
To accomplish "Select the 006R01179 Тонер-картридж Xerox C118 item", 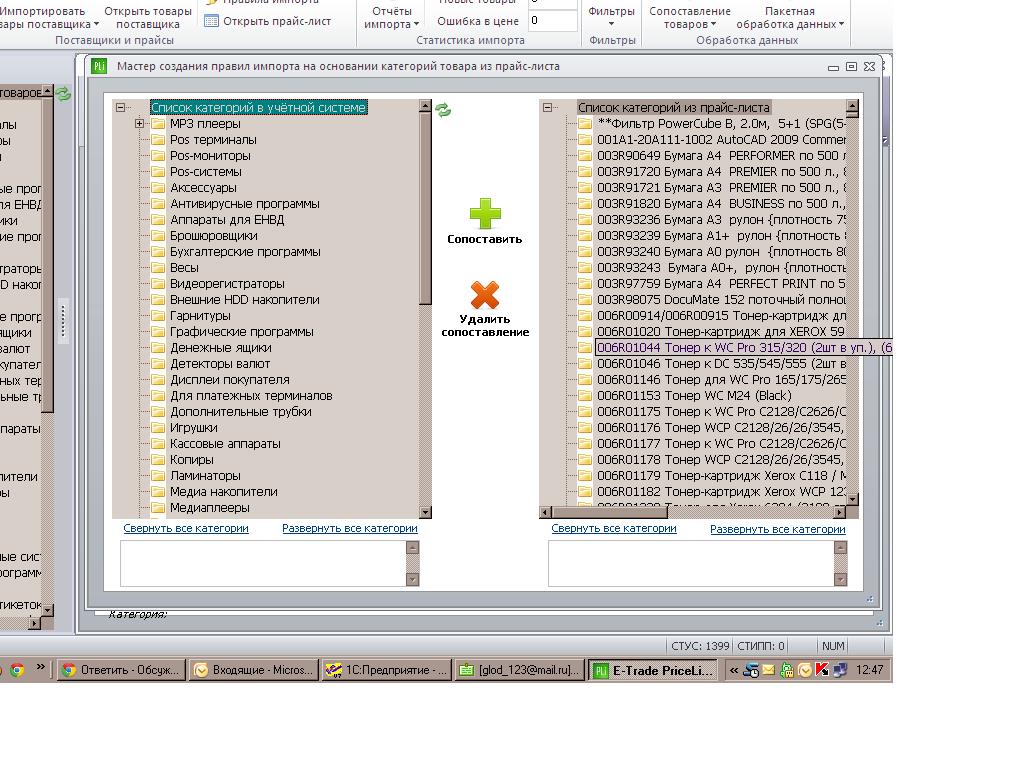I will pos(722,475).
